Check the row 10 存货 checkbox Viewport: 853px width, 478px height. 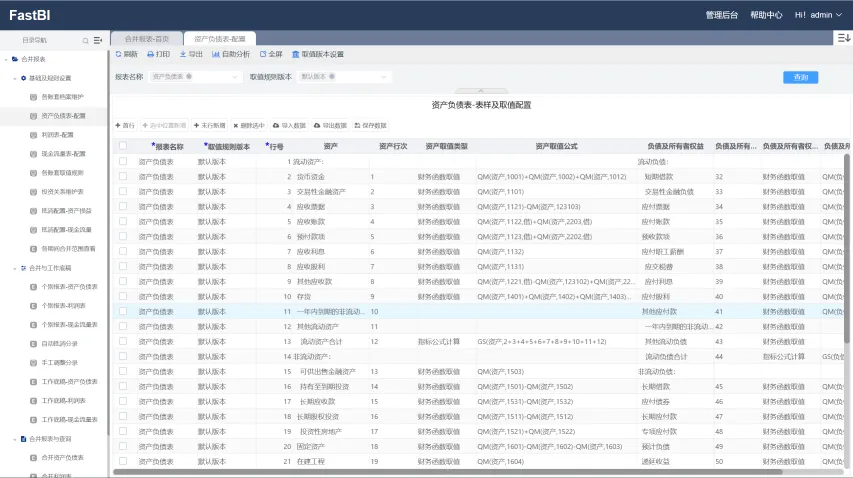[123, 296]
